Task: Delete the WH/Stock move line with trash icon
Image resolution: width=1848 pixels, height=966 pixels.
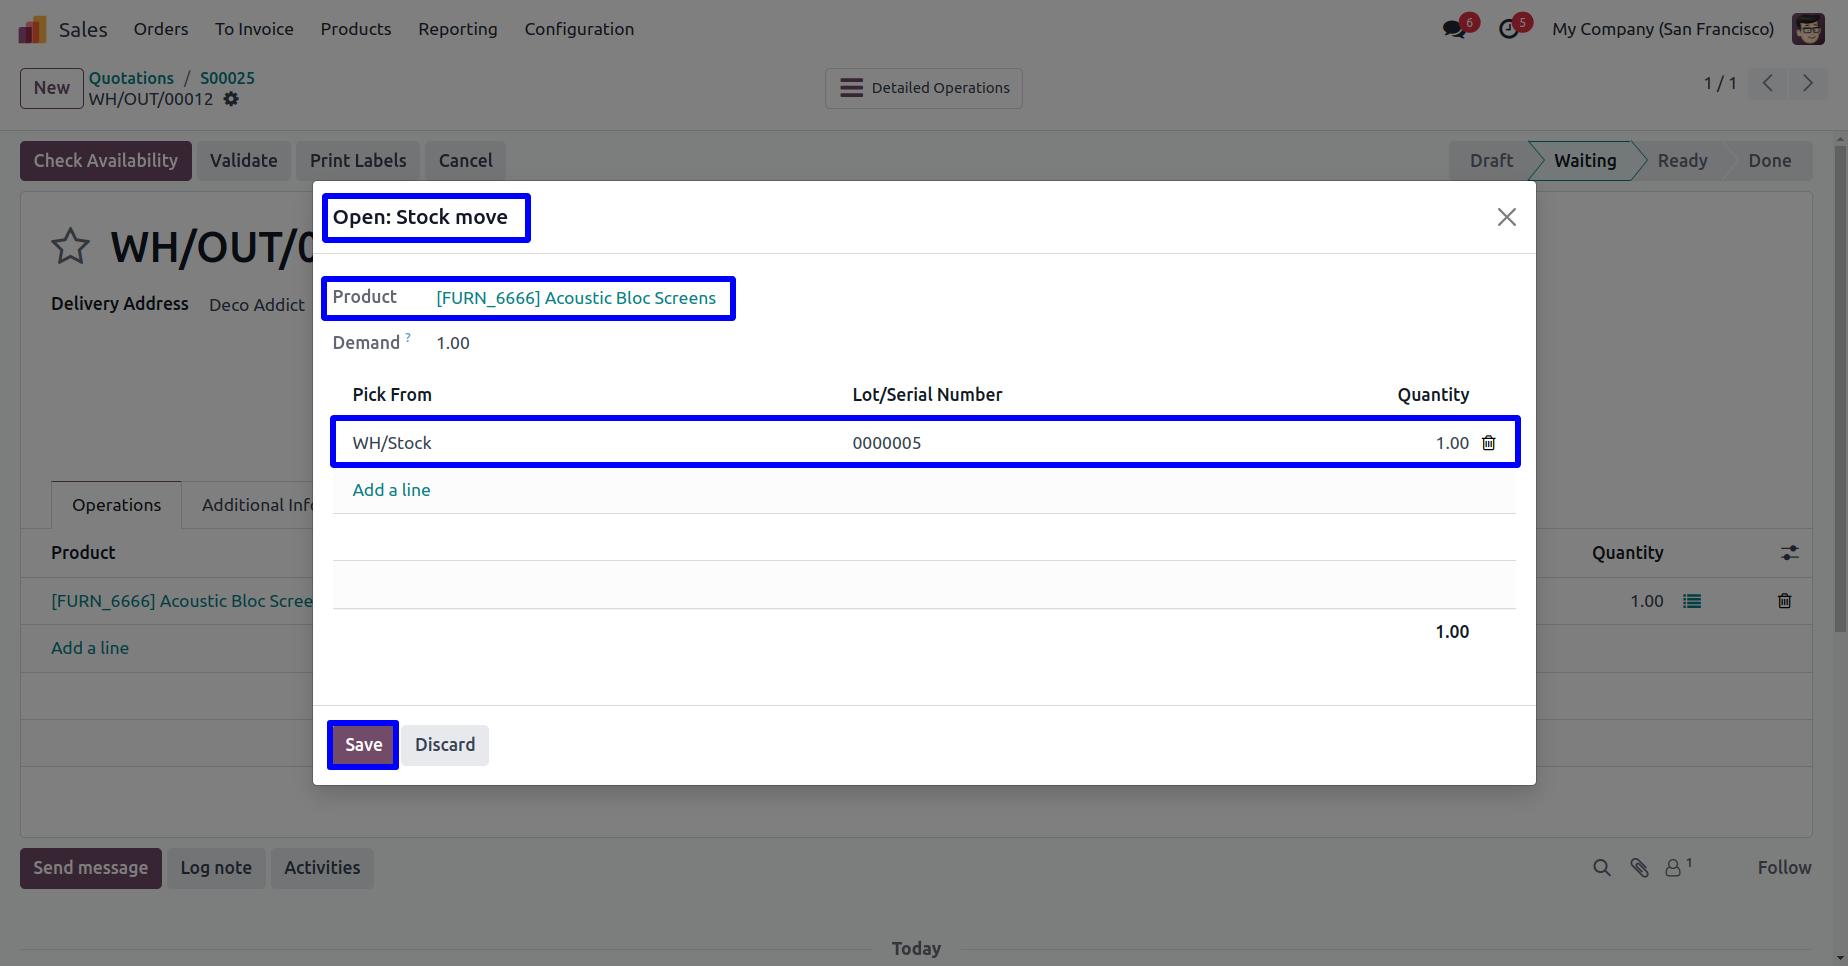Action: coord(1488,443)
